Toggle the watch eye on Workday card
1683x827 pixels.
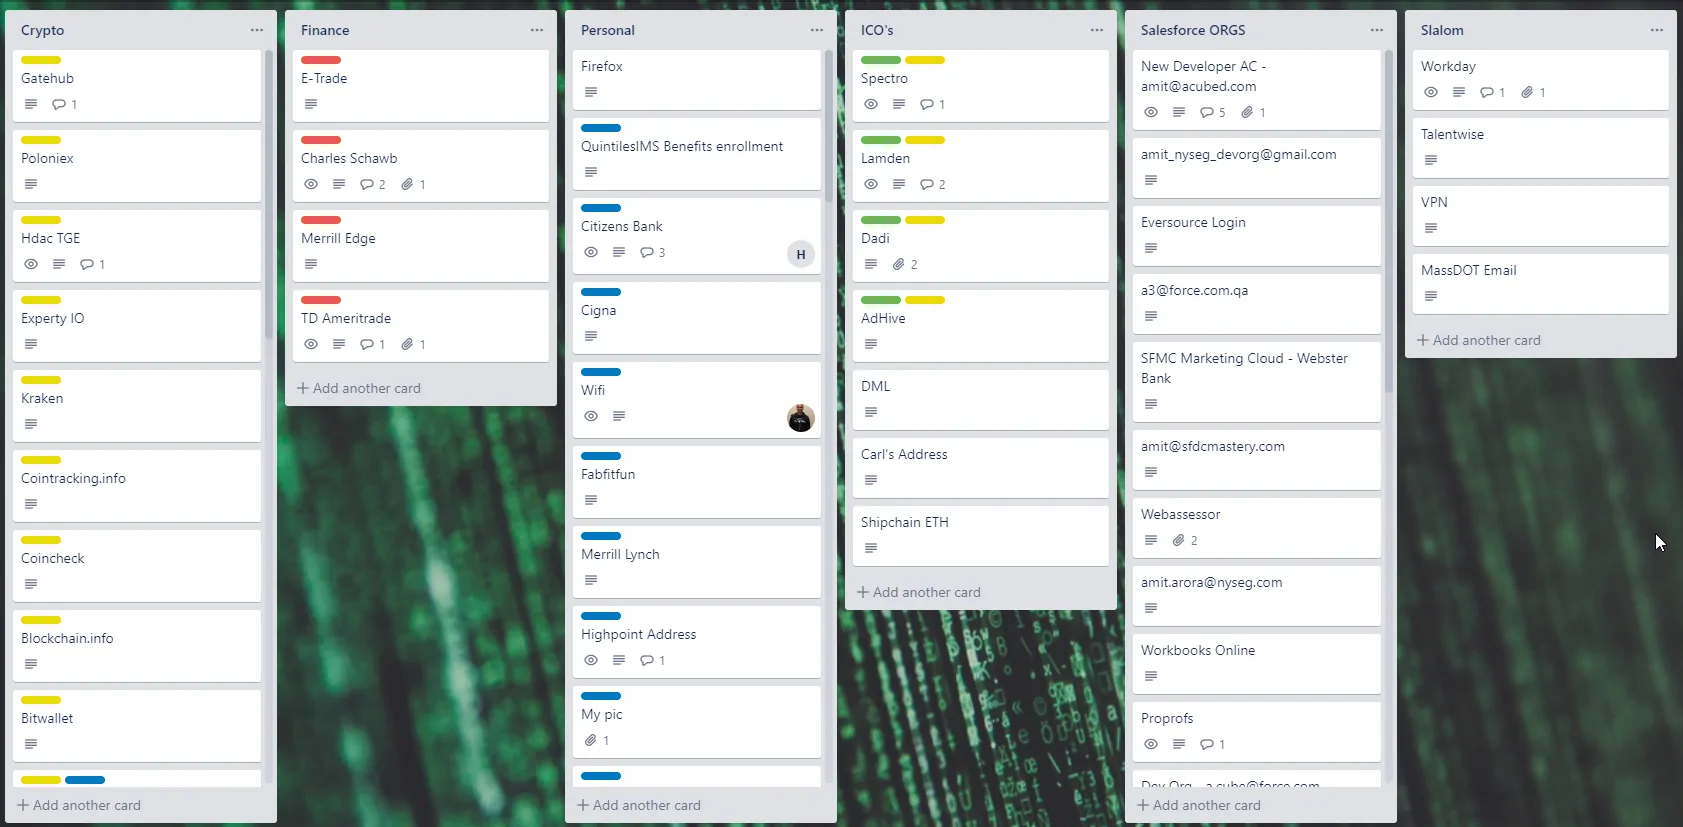coord(1431,92)
